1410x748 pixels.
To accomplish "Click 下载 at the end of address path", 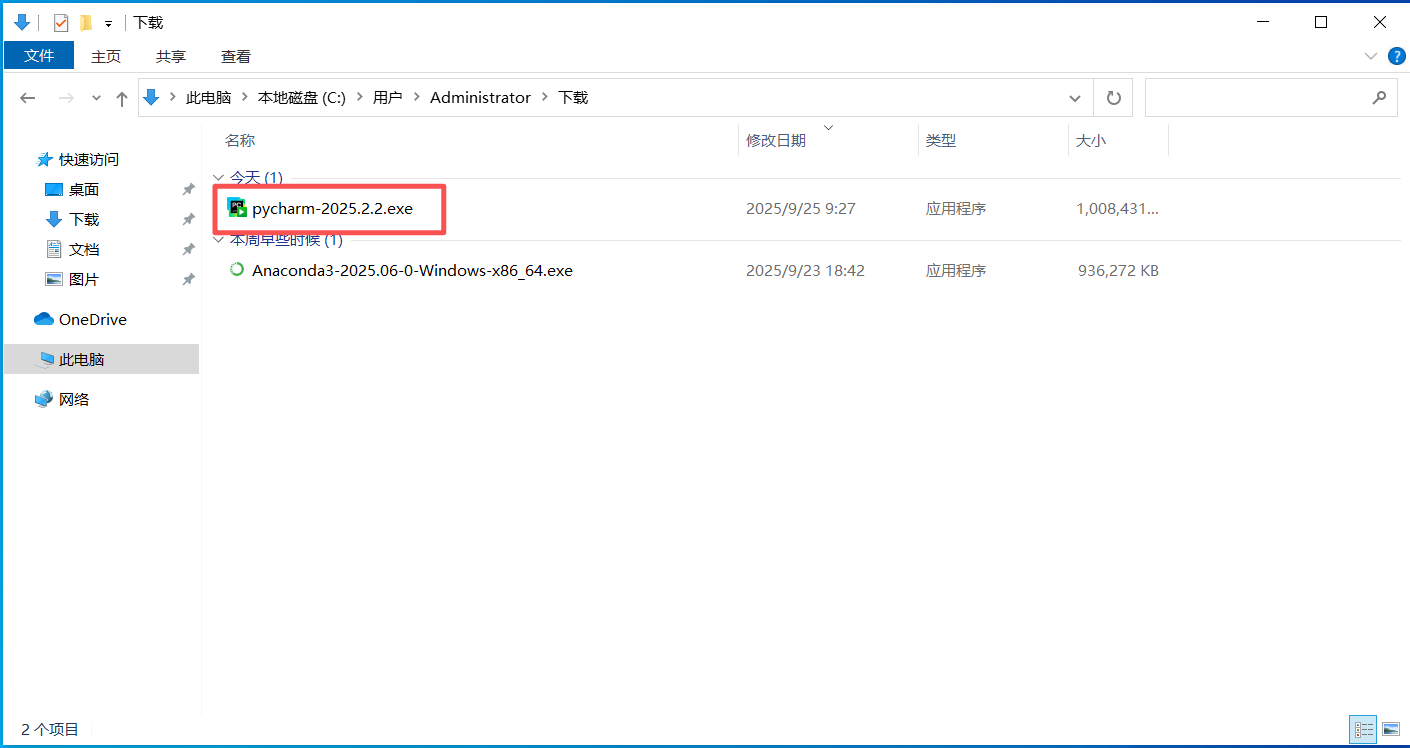I will click(573, 98).
